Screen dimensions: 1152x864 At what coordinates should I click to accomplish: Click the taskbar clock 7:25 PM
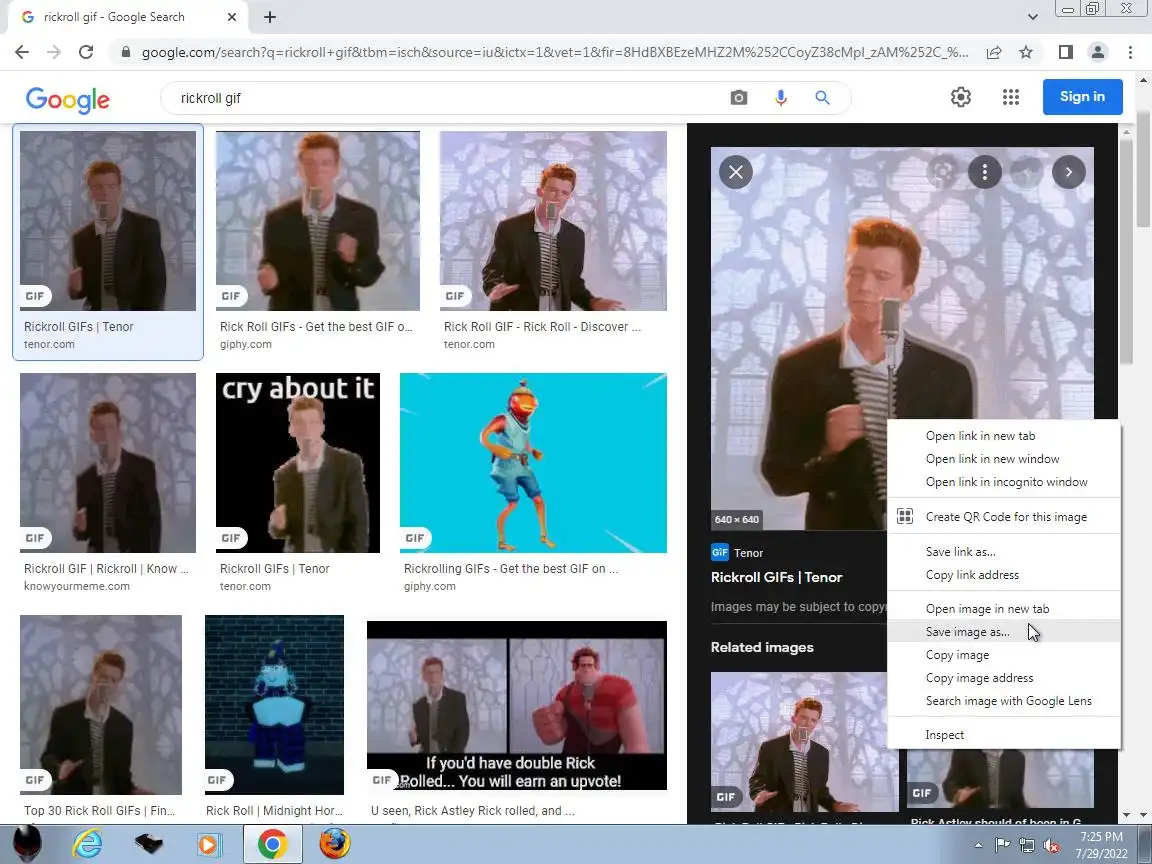pyautogui.click(x=1101, y=837)
